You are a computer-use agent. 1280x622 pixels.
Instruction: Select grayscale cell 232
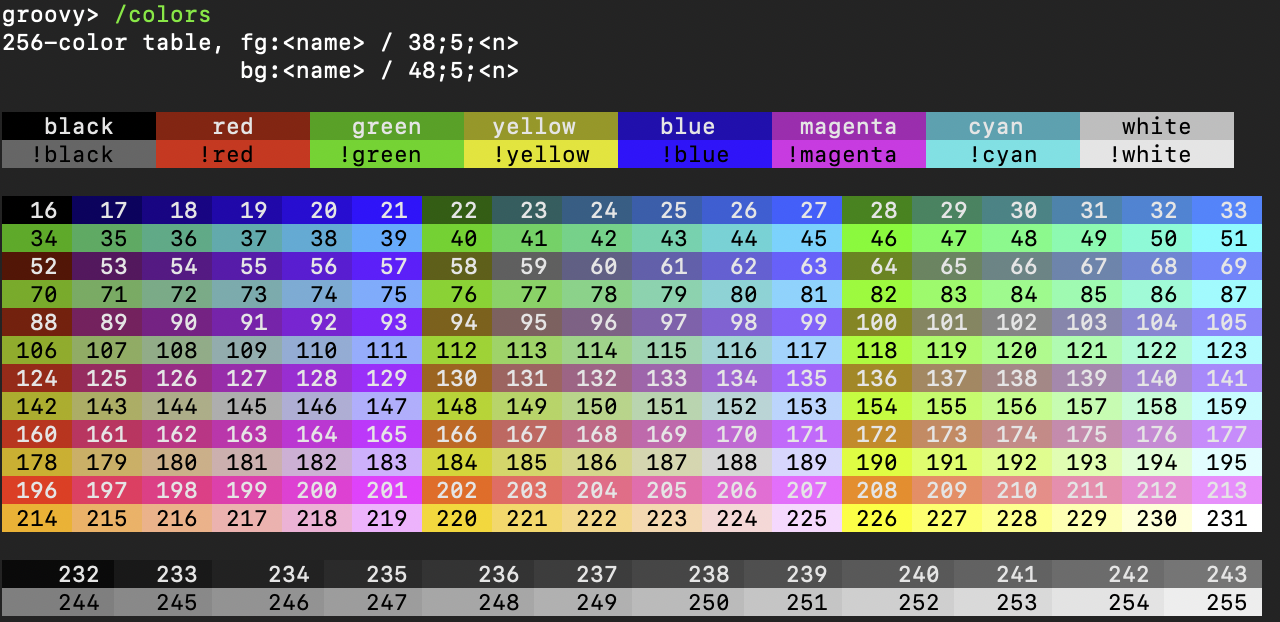(57, 574)
